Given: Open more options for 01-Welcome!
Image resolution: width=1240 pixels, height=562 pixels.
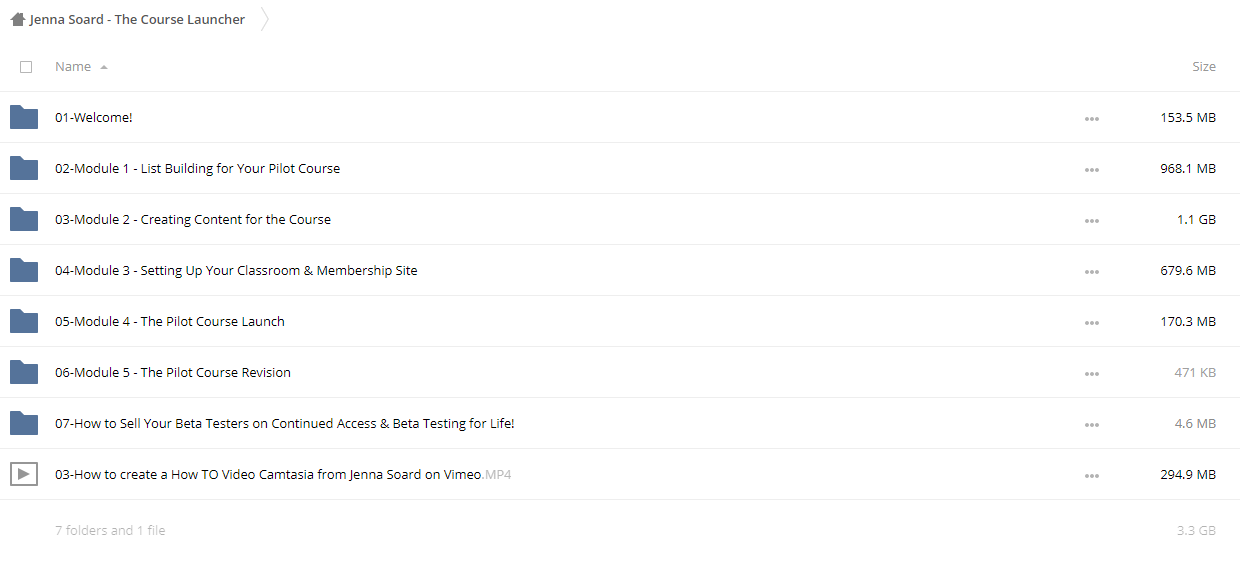Looking at the screenshot, I should point(1091,118).
